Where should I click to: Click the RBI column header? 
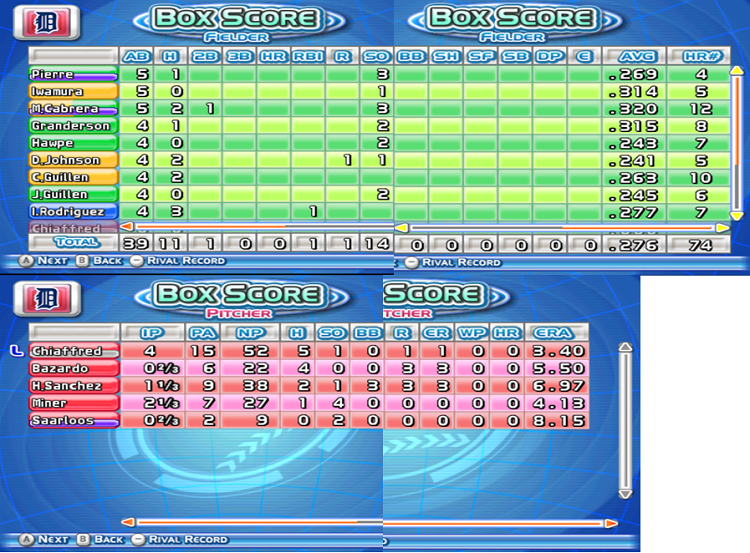tap(308, 56)
